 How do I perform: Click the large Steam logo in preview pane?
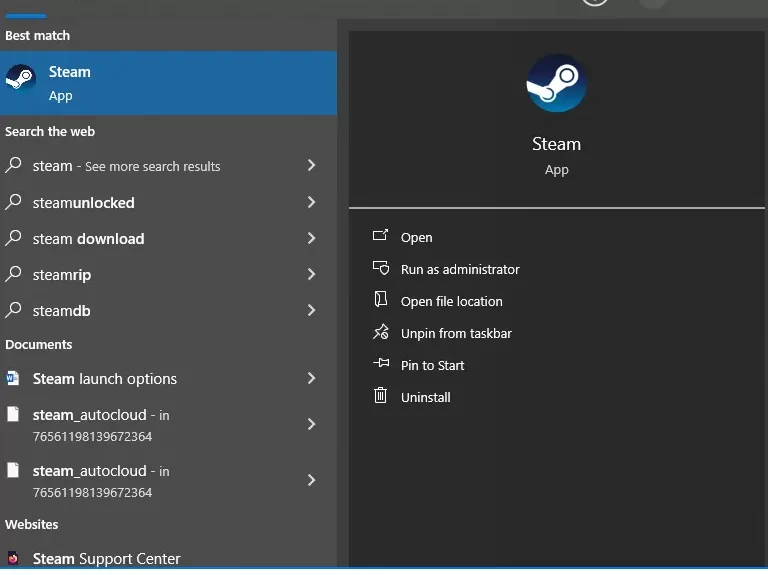pos(556,83)
